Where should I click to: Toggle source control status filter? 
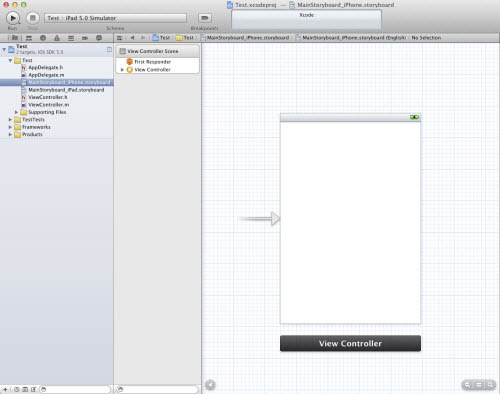coord(25,389)
